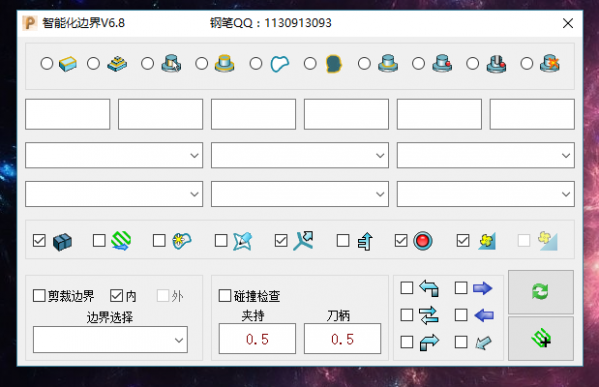This screenshot has height=387, width=599.
Task: Activate radio button beside the head silhouette icon
Action: 310,63
